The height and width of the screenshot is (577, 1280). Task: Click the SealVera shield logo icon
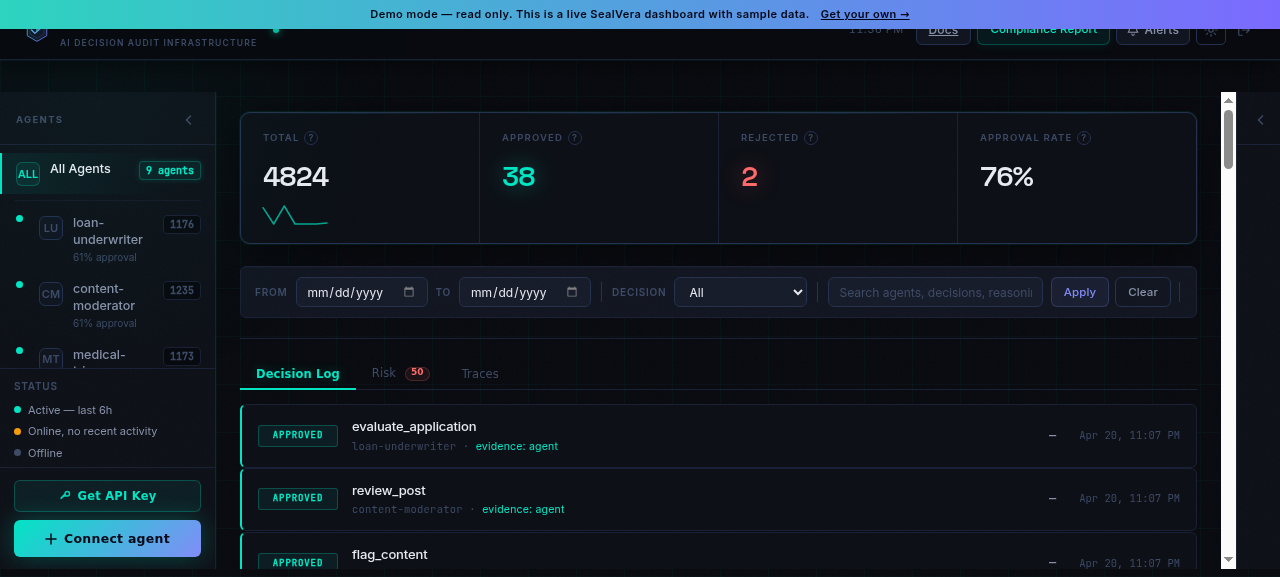point(37,32)
